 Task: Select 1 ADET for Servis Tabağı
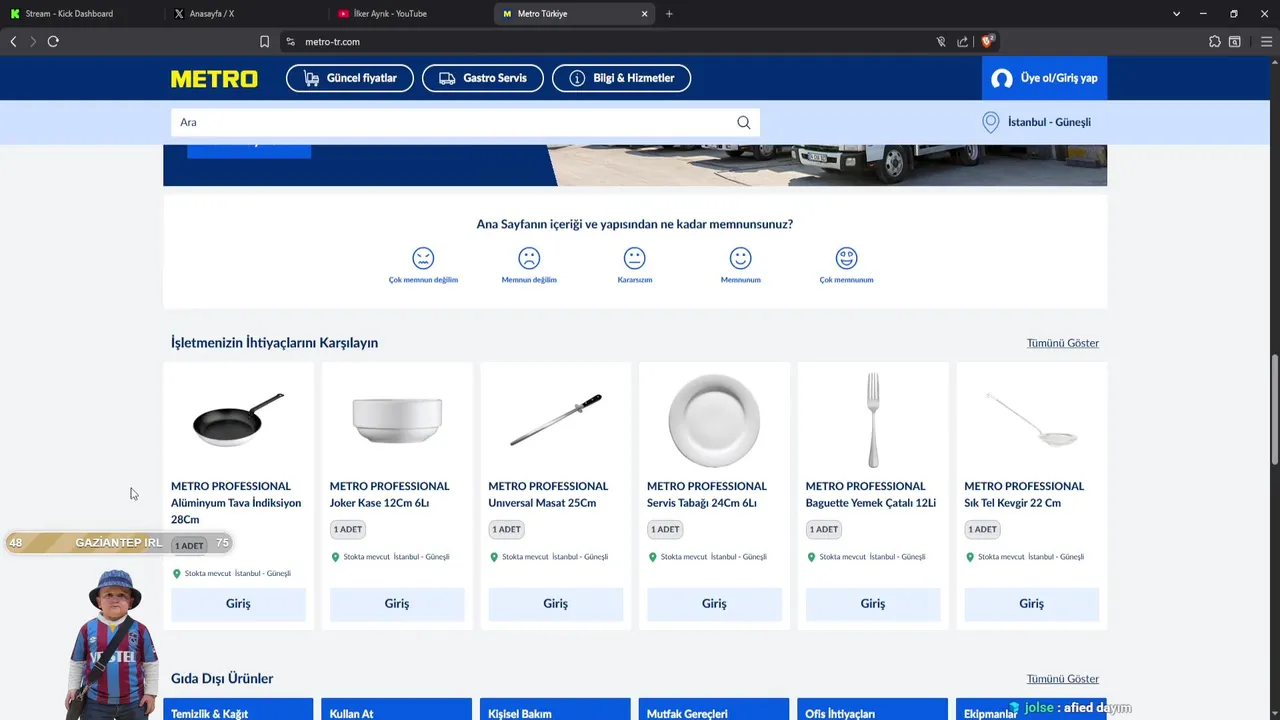click(x=665, y=529)
